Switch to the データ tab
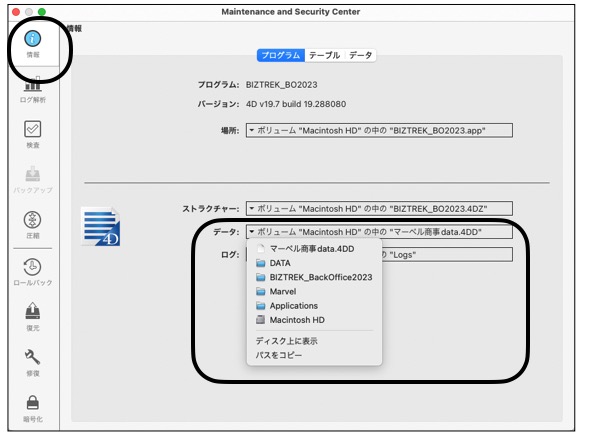 (360, 55)
